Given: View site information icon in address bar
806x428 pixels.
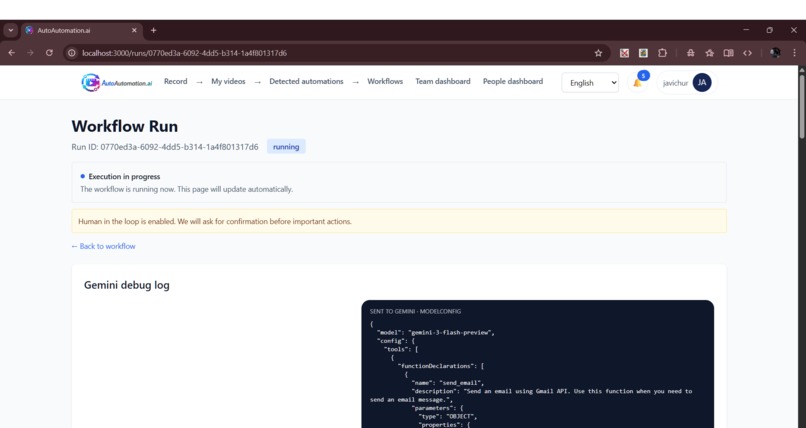Looking at the screenshot, I should click(72, 53).
